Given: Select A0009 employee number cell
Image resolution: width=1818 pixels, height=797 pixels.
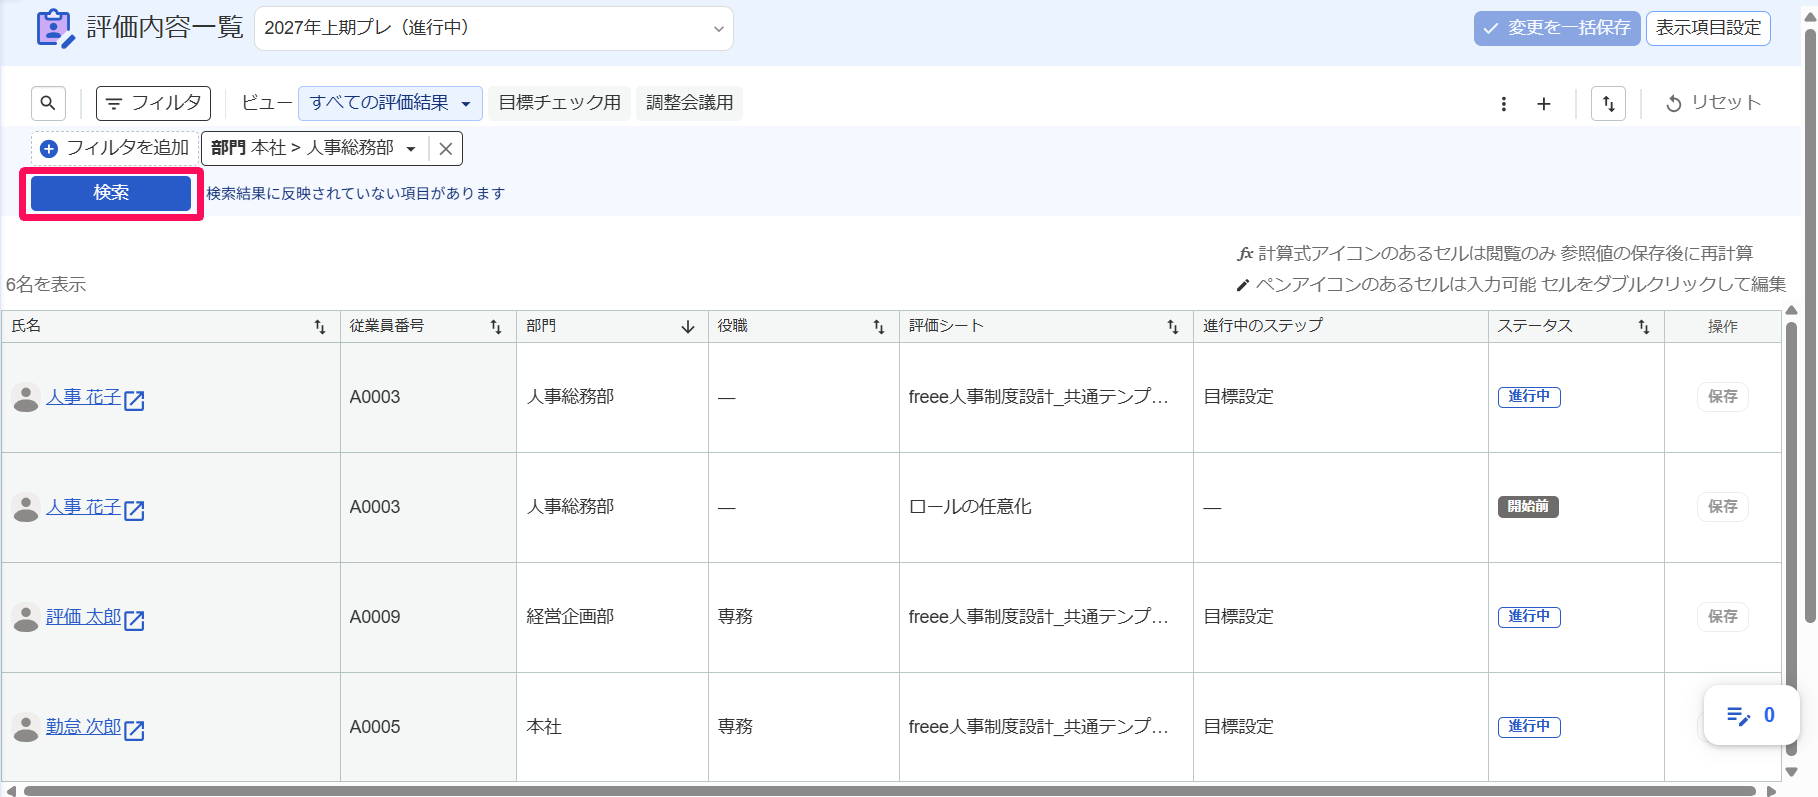Looking at the screenshot, I should pos(428,617).
